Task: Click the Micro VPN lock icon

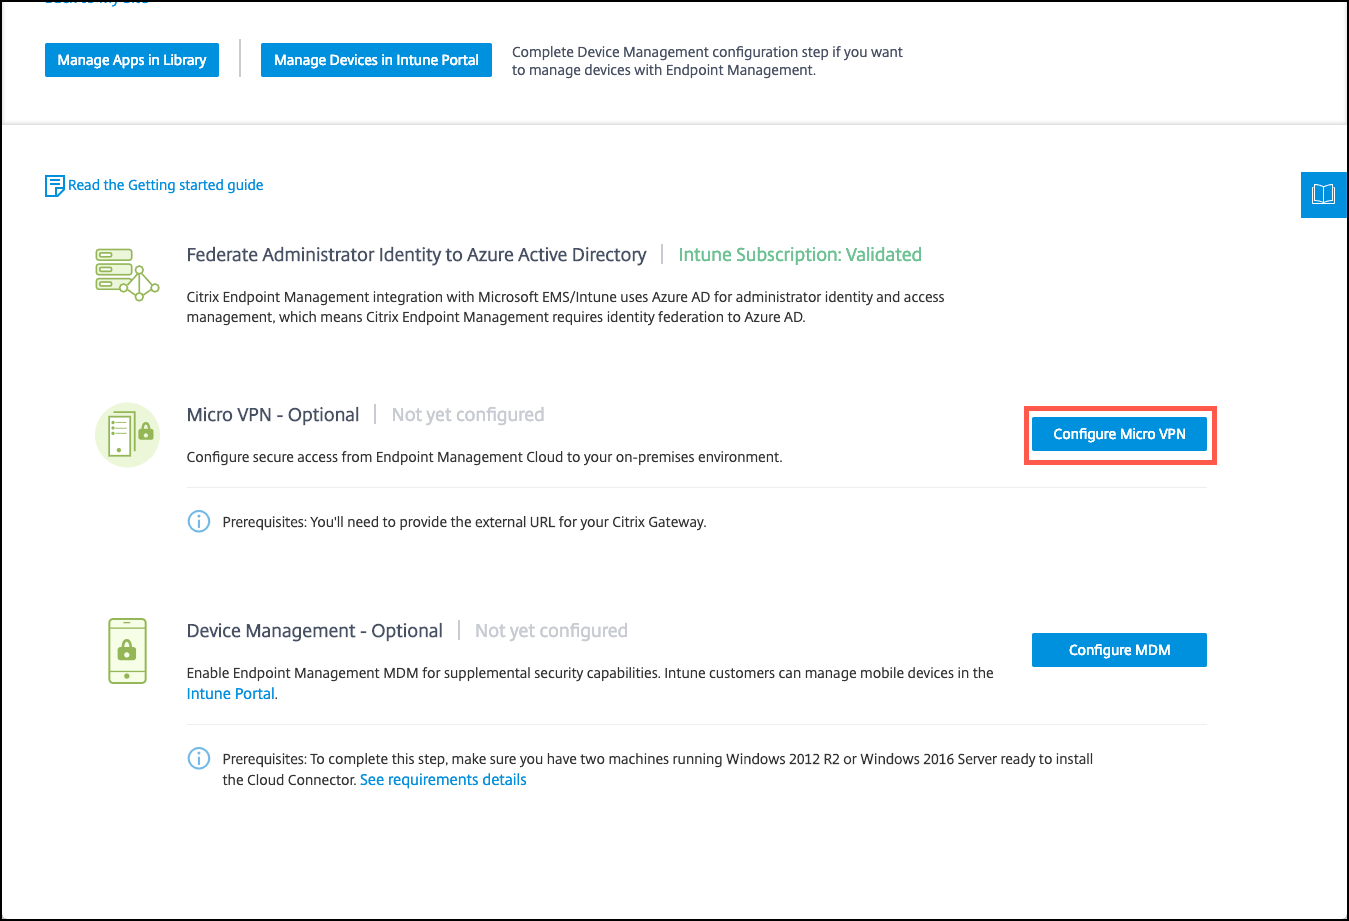Action: click(x=127, y=435)
